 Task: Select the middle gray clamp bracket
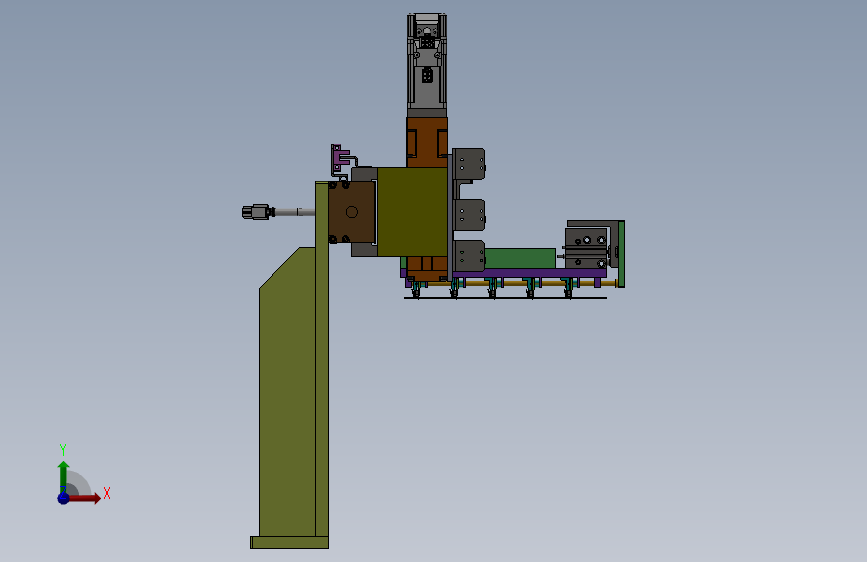tap(469, 215)
